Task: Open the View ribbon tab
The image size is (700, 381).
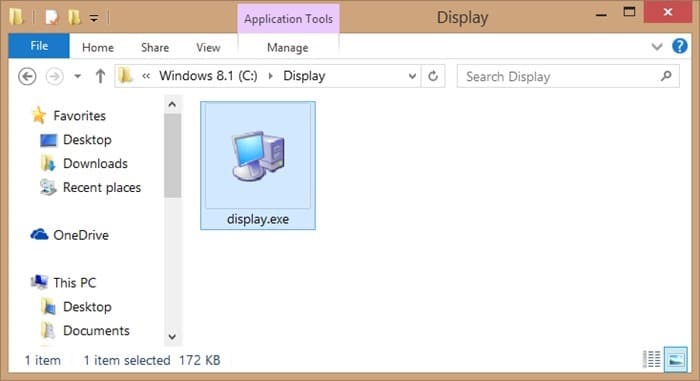Action: pyautogui.click(x=208, y=47)
